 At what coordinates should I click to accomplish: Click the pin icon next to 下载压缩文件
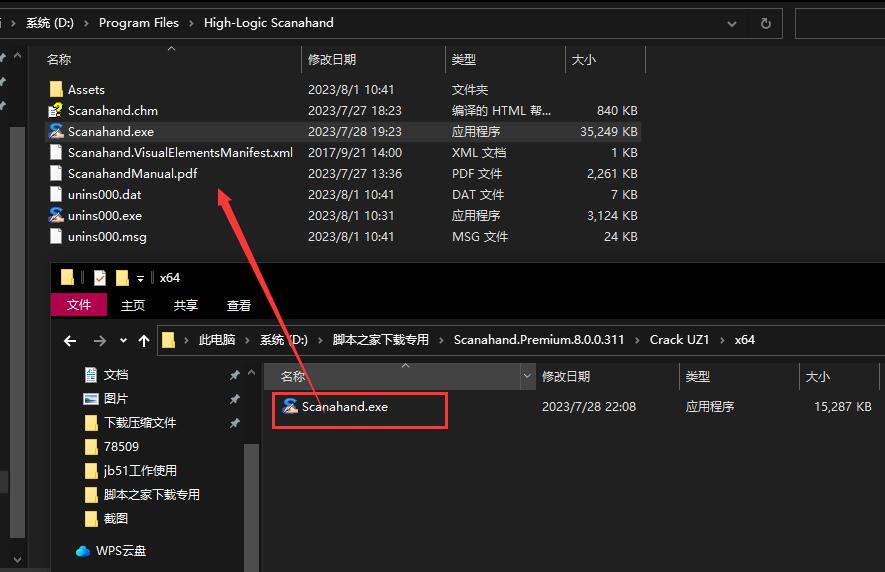pos(235,423)
